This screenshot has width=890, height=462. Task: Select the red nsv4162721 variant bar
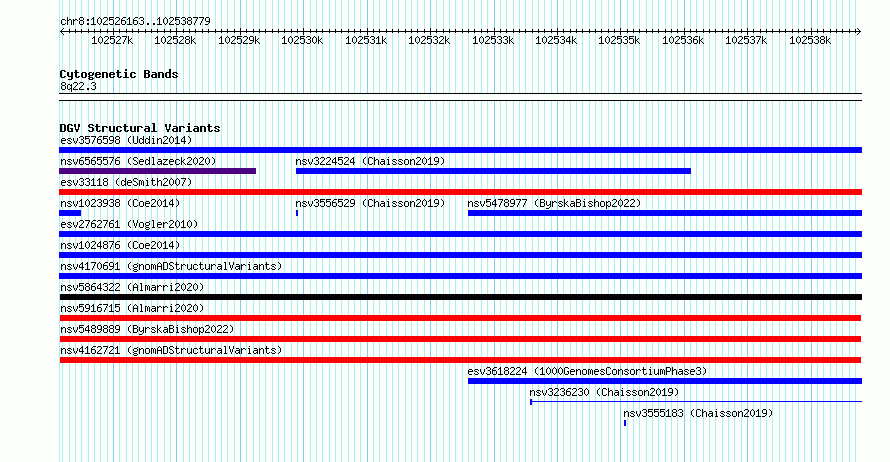(x=460, y=360)
